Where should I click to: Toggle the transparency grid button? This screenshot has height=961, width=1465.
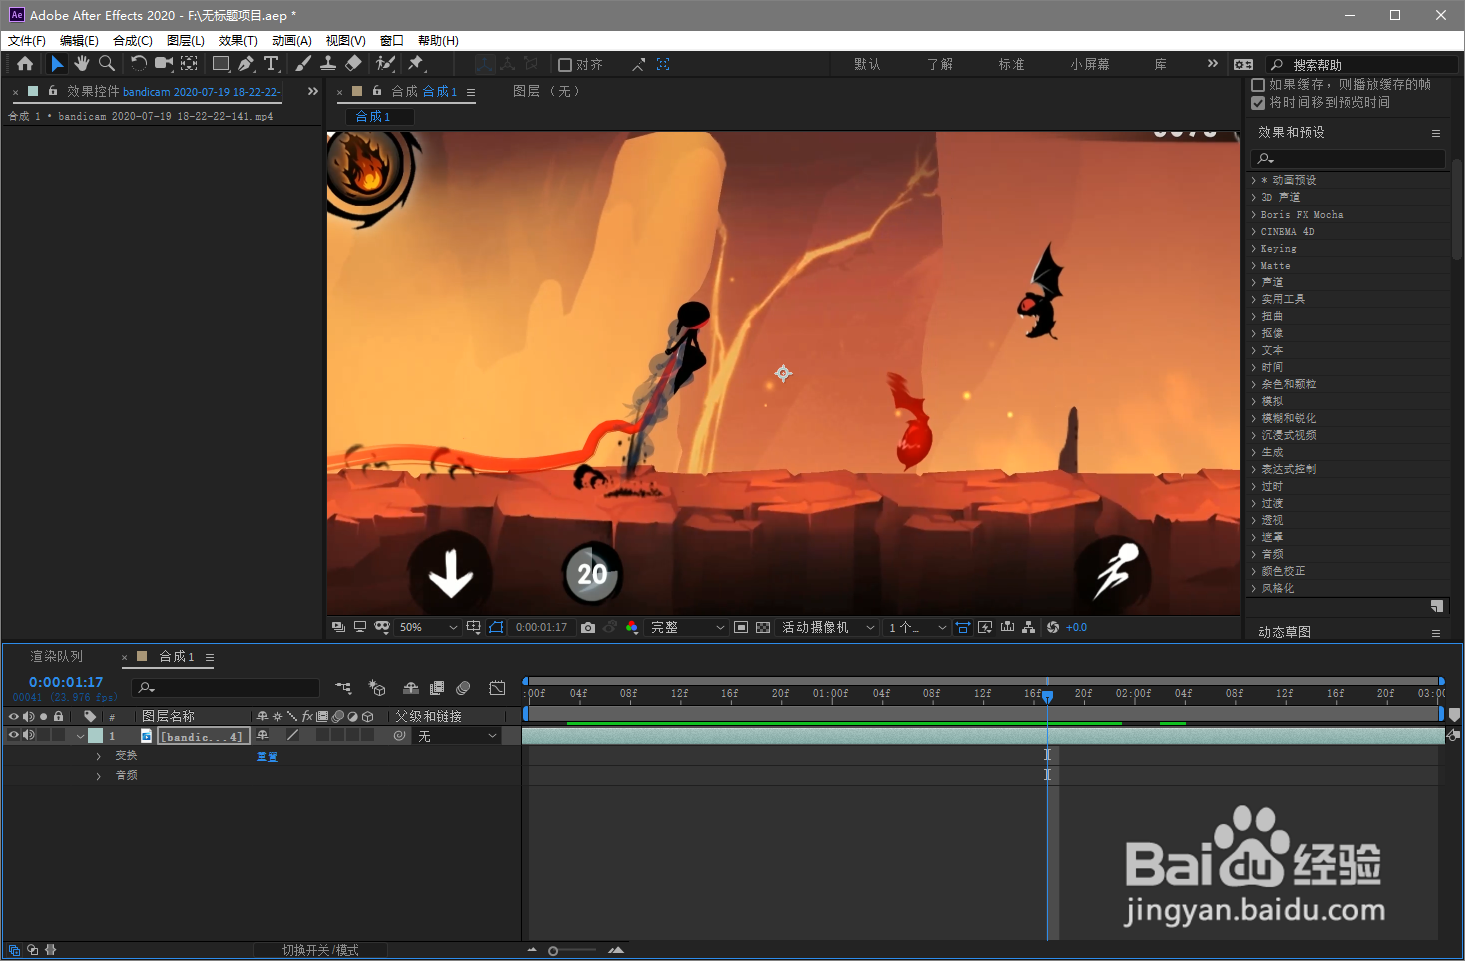click(x=763, y=627)
